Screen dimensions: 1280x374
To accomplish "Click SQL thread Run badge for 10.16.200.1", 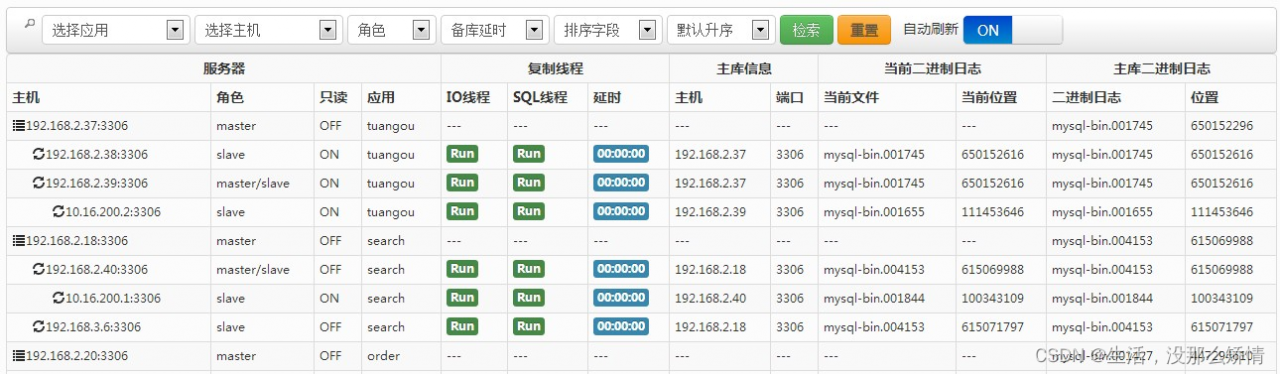I will [529, 298].
